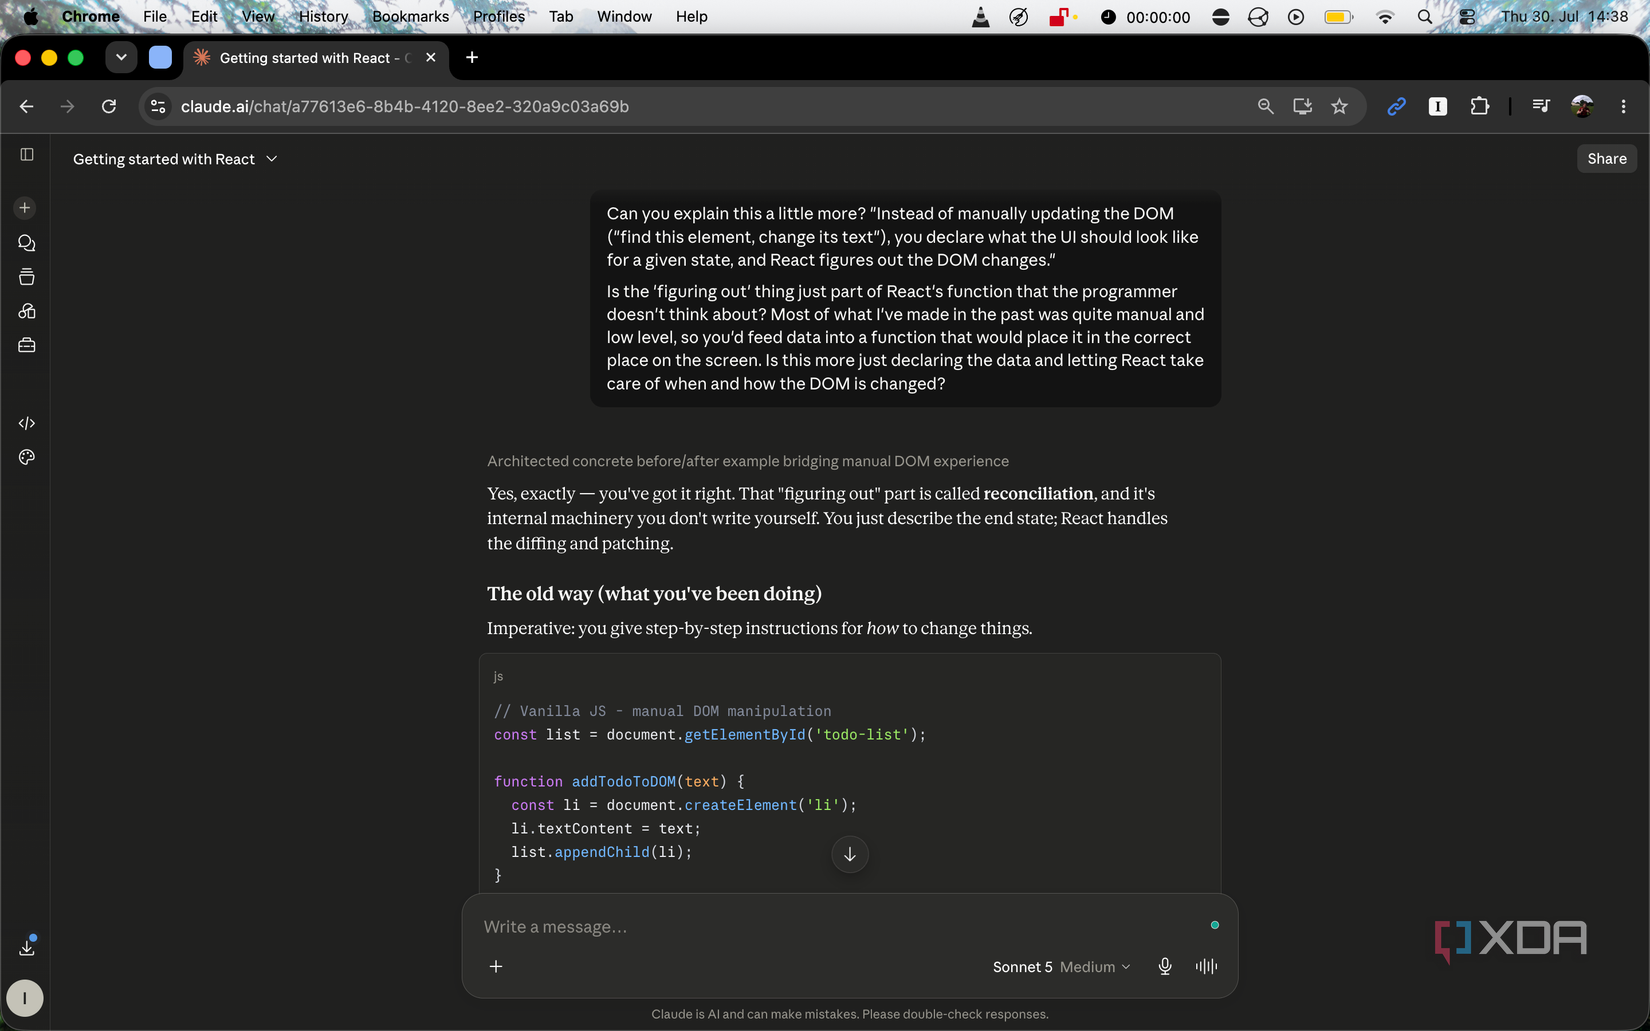Open Chrome three-dot menu
The height and width of the screenshot is (1031, 1650).
(x=1623, y=106)
